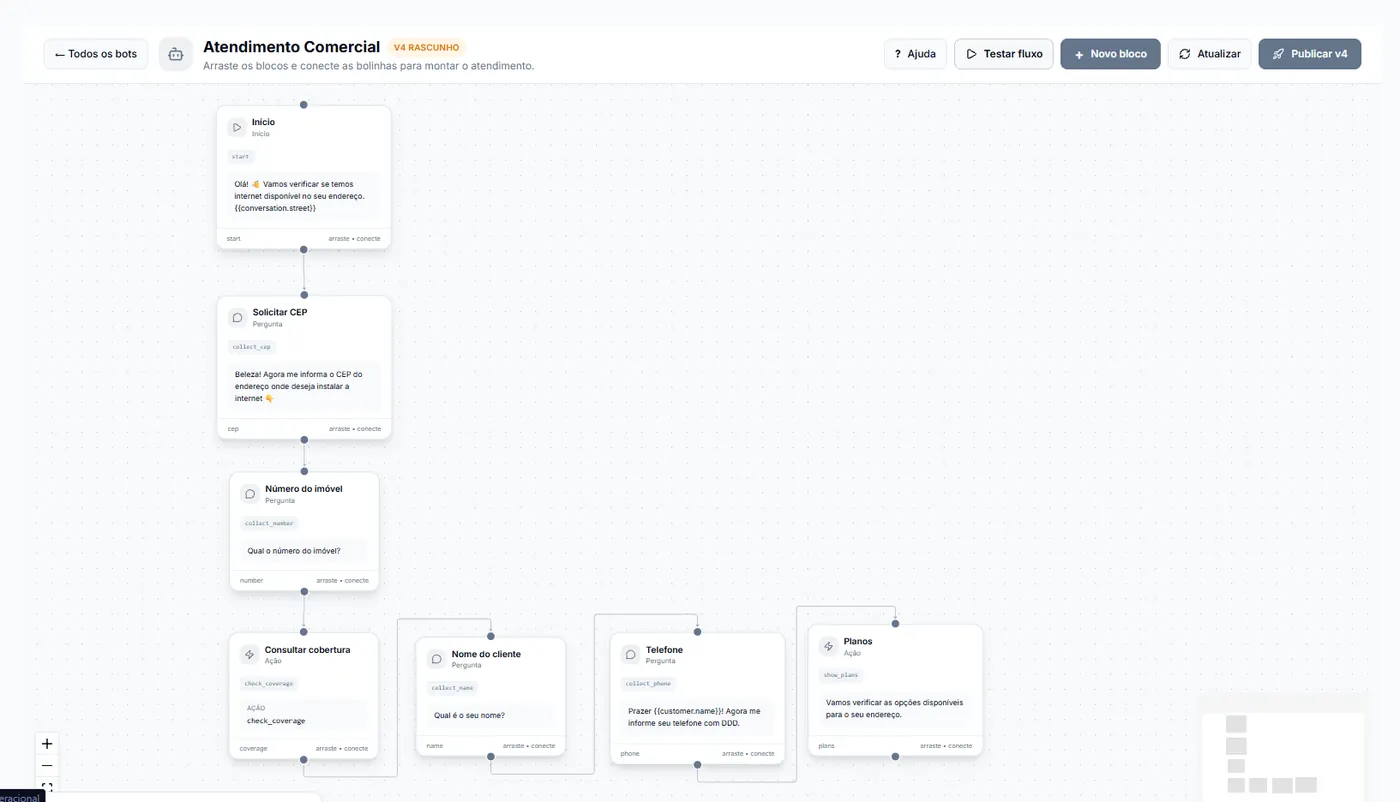
Task: Select the Número do imóvel block title
Action: (x=304, y=489)
